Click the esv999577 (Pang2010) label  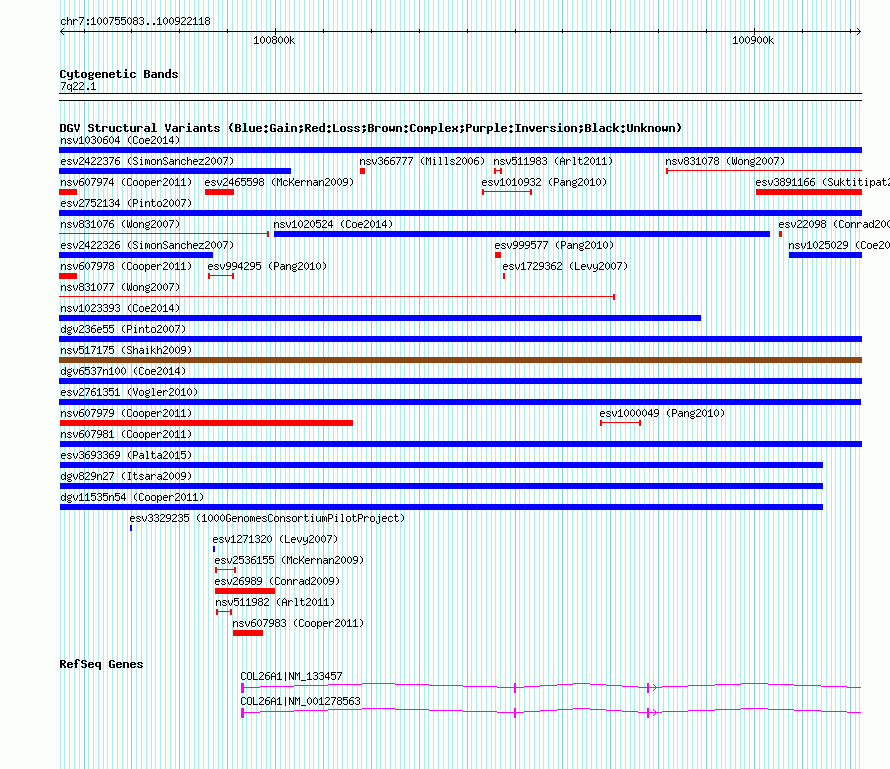[x=554, y=245]
